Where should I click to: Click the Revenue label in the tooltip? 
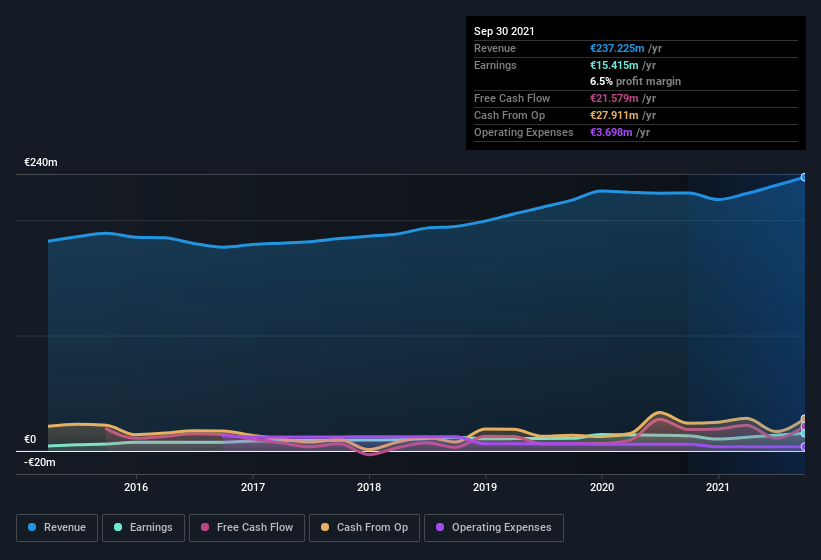tap(495, 48)
